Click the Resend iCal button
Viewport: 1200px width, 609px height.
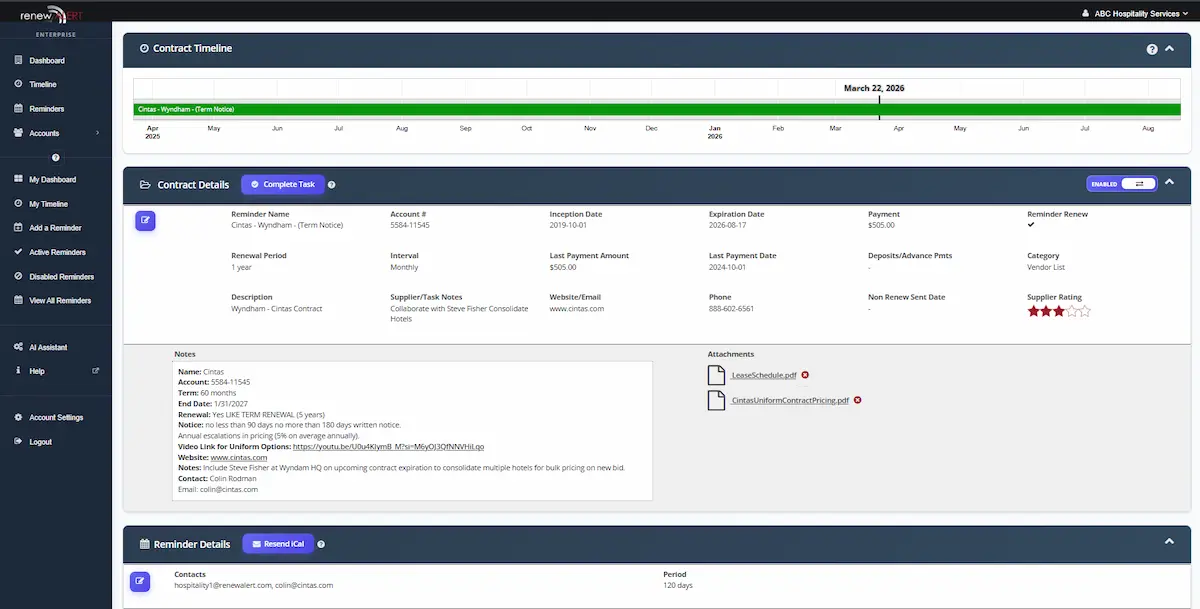(277, 544)
